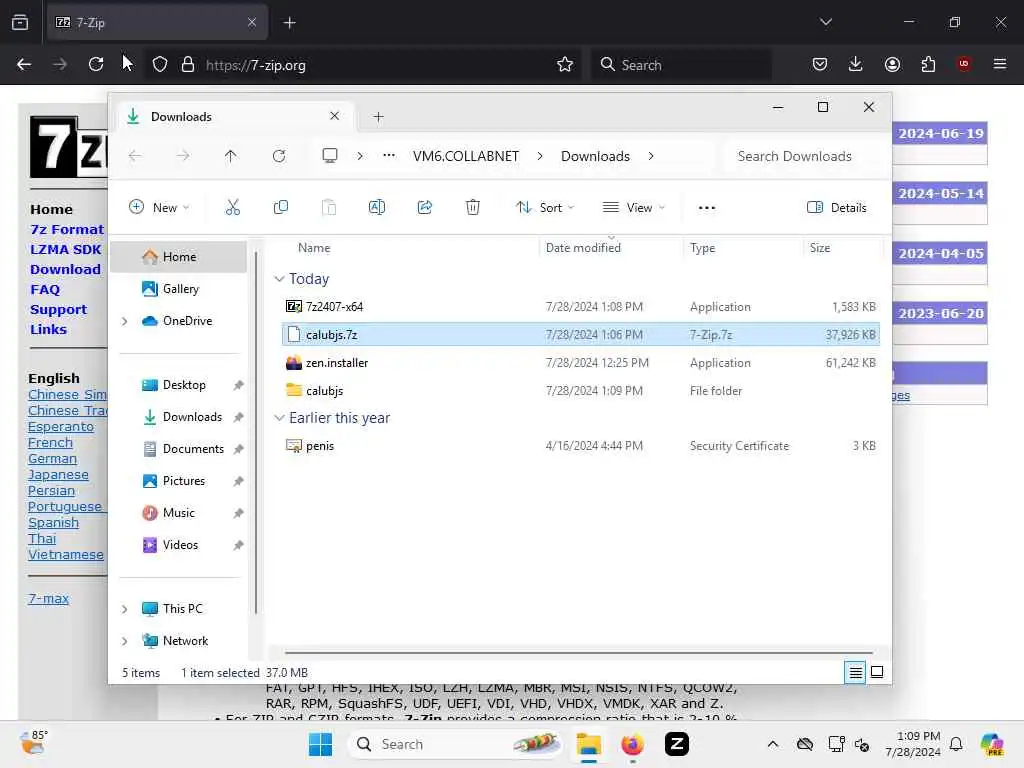Click the address bar ellipsis for hidden path
This screenshot has width=1024, height=768.
coord(389,155)
